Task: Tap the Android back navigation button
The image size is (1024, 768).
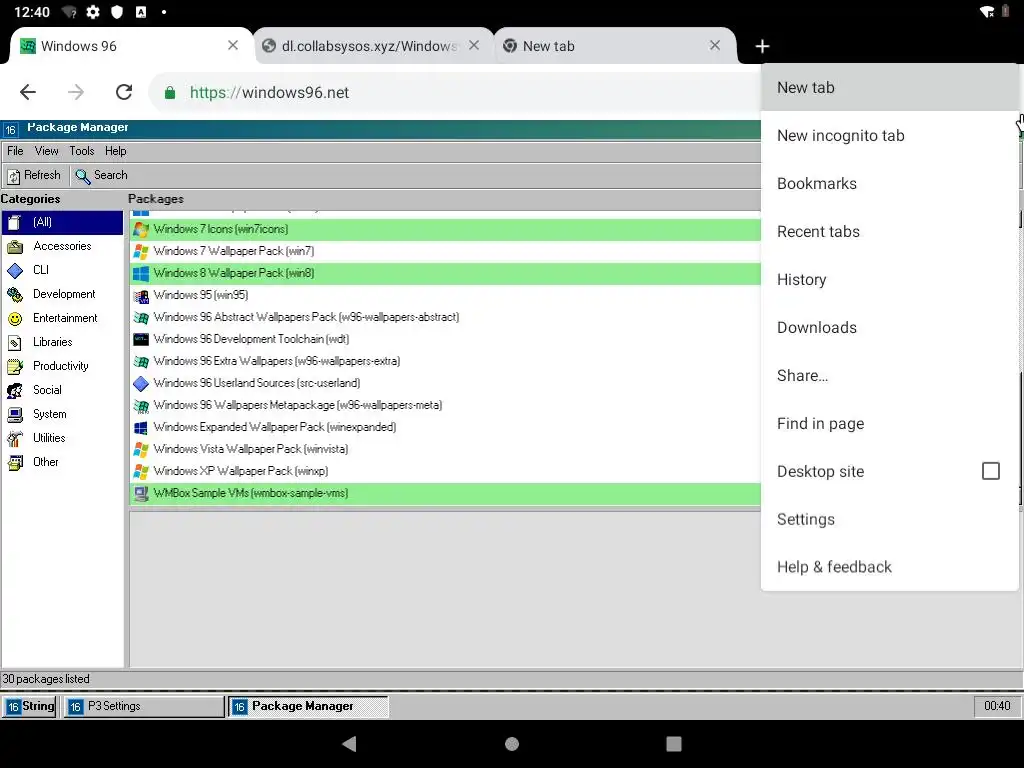Action: click(349, 744)
